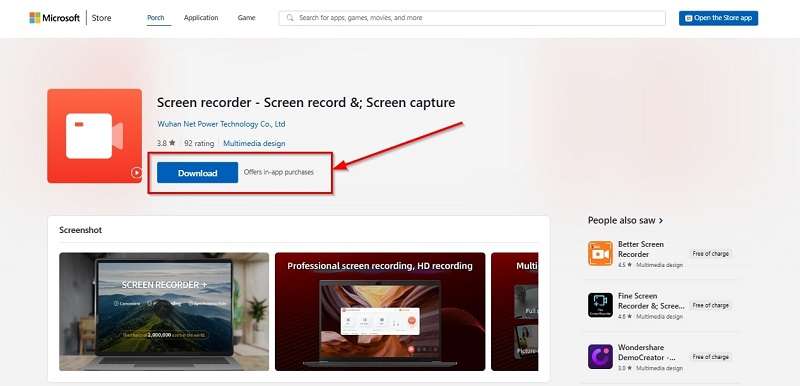Switch to the Porch tab
The height and width of the screenshot is (386, 800).
pos(156,18)
